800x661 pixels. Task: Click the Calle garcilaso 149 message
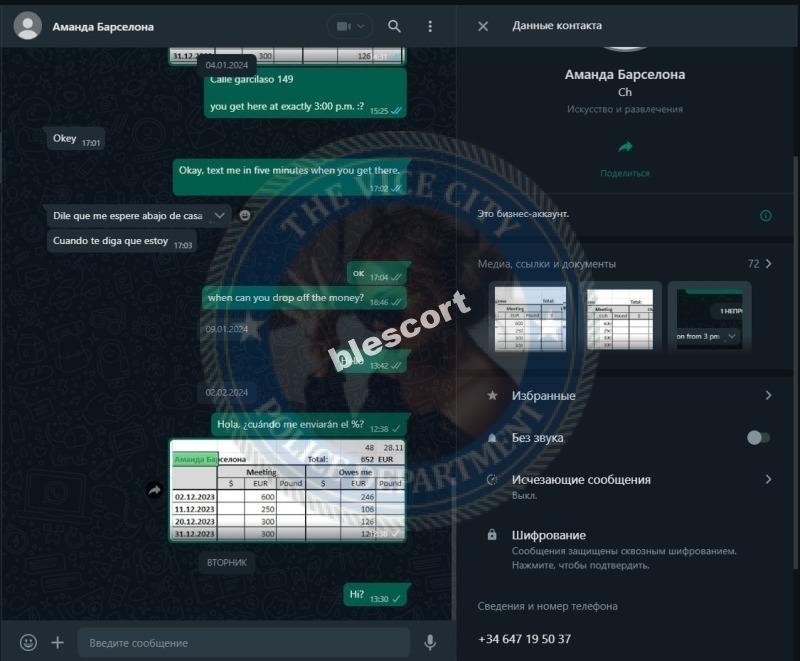point(305,93)
